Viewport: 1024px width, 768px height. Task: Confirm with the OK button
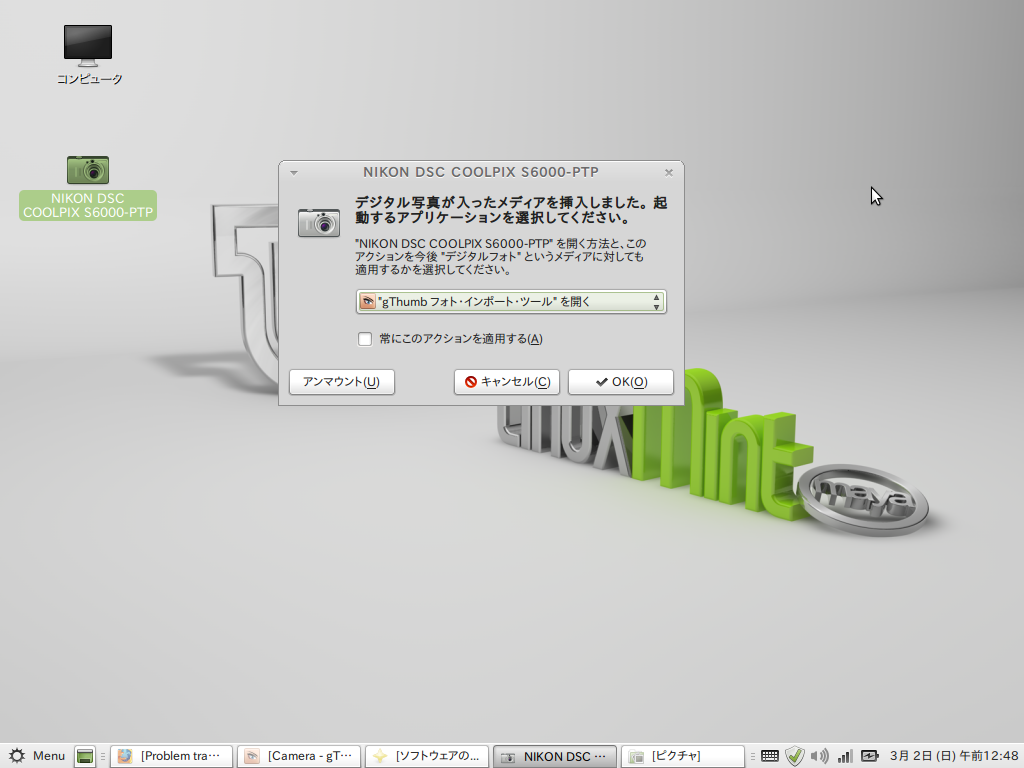click(x=620, y=382)
